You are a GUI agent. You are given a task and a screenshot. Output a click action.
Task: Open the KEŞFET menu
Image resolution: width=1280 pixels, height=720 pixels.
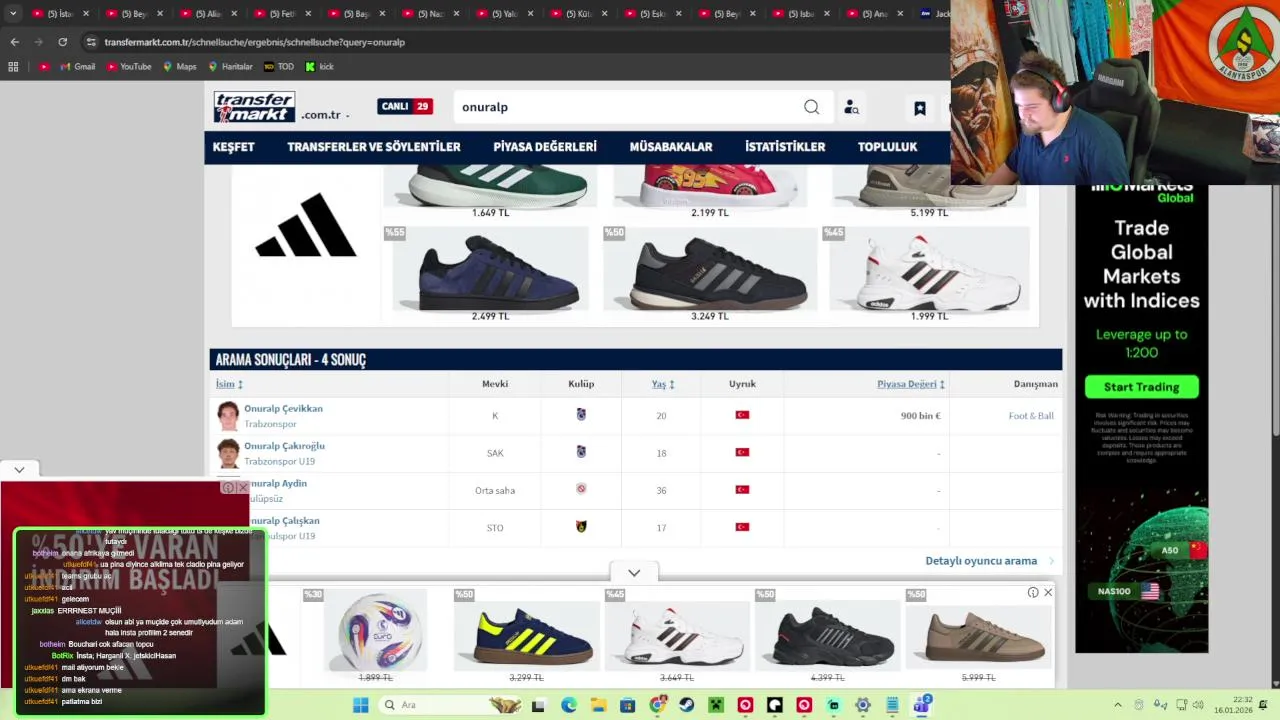(x=233, y=147)
